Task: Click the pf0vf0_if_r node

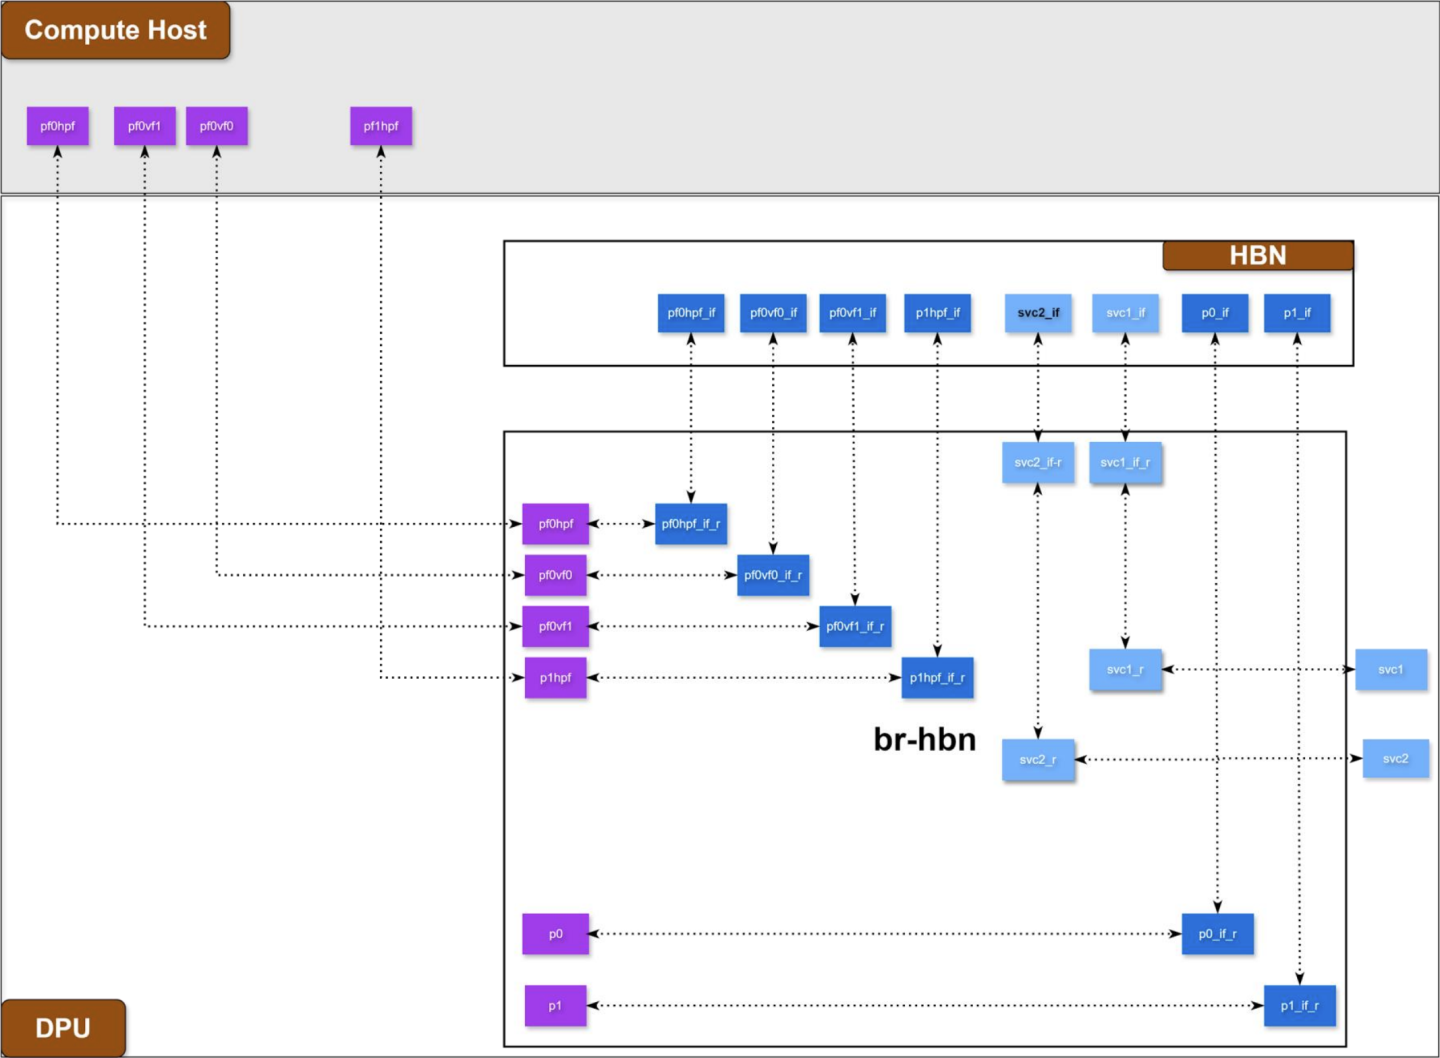Action: click(x=773, y=574)
